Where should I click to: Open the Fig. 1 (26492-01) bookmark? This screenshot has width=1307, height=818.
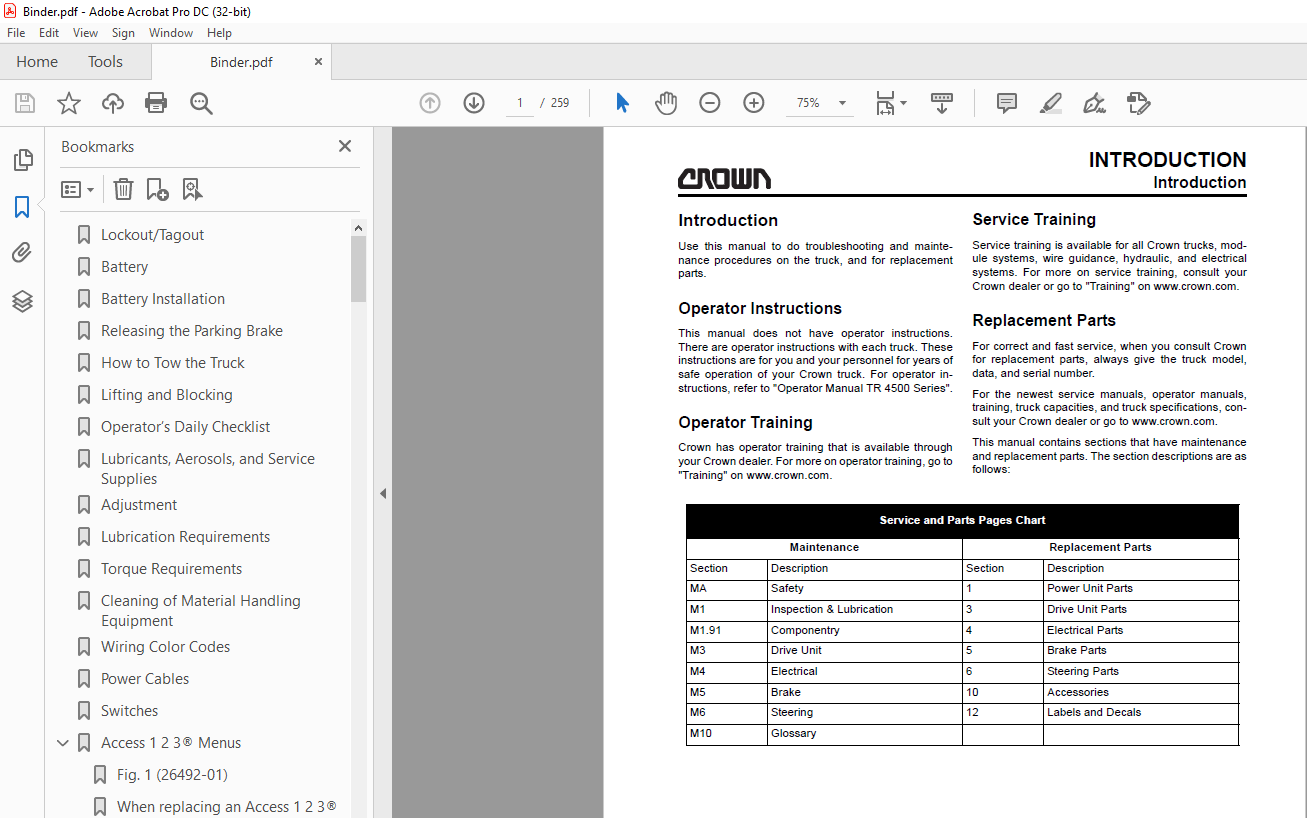(172, 775)
